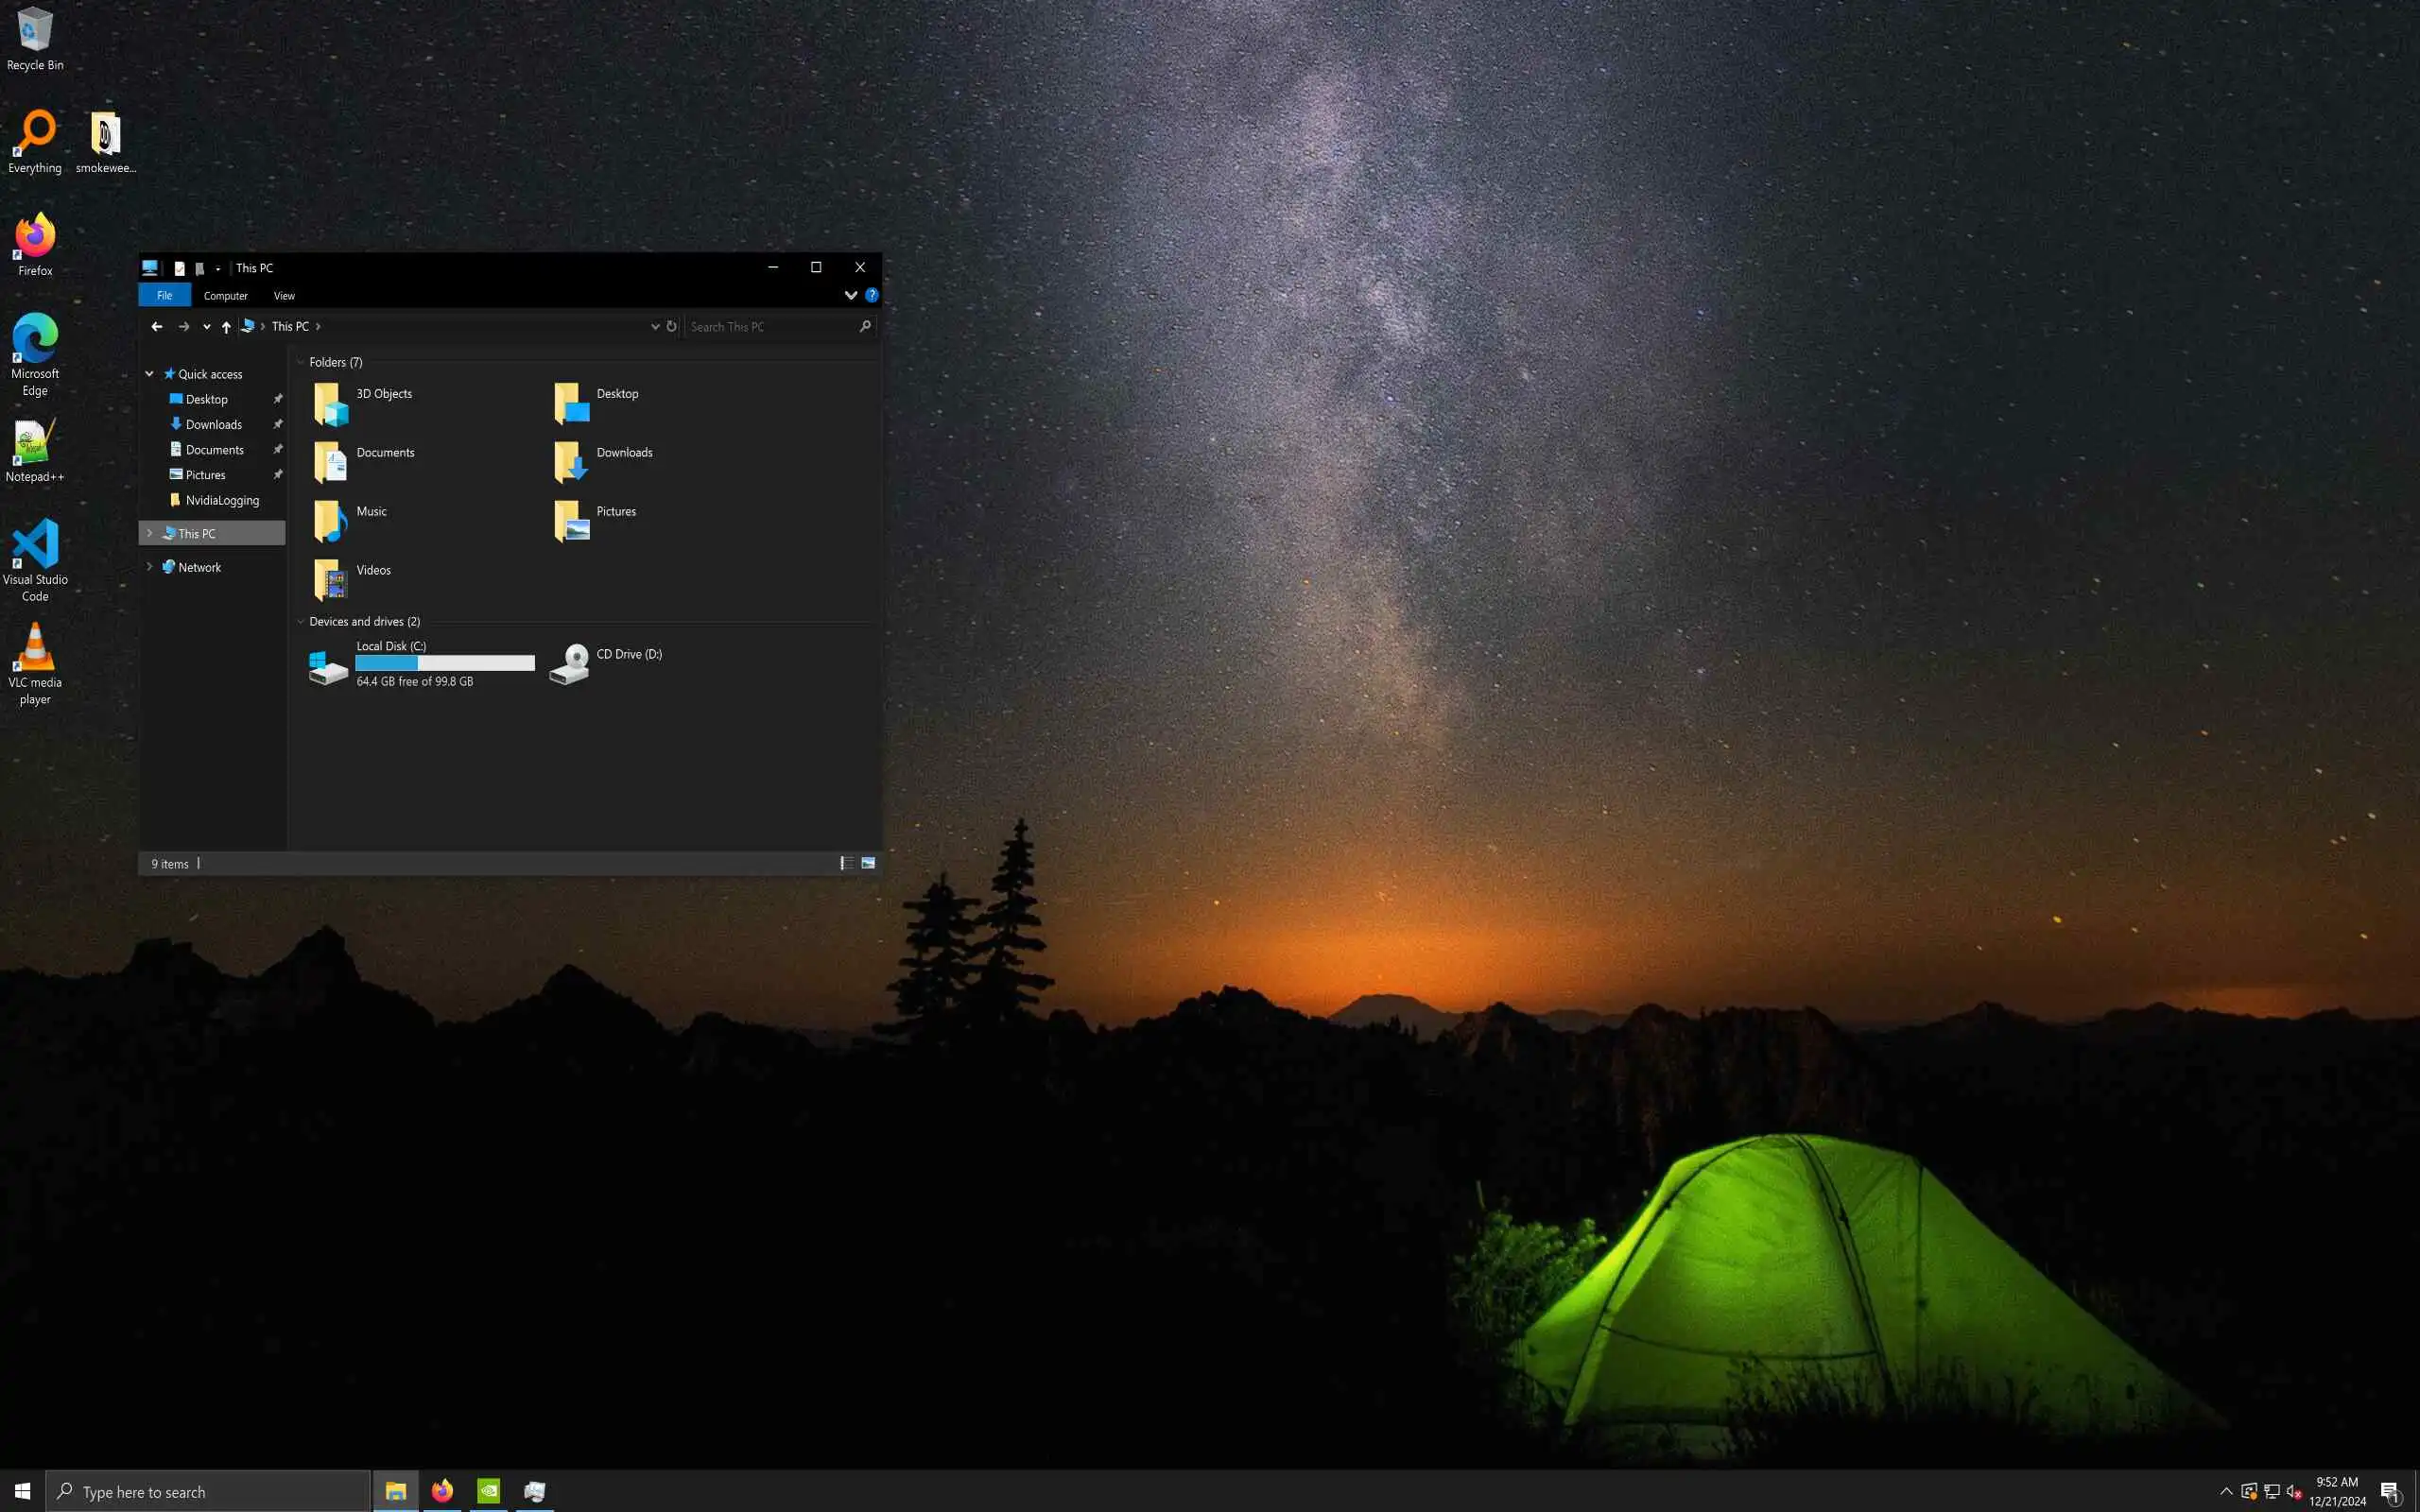This screenshot has width=2420, height=1512.
Task: Open the Explorer help icon
Action: point(871,295)
